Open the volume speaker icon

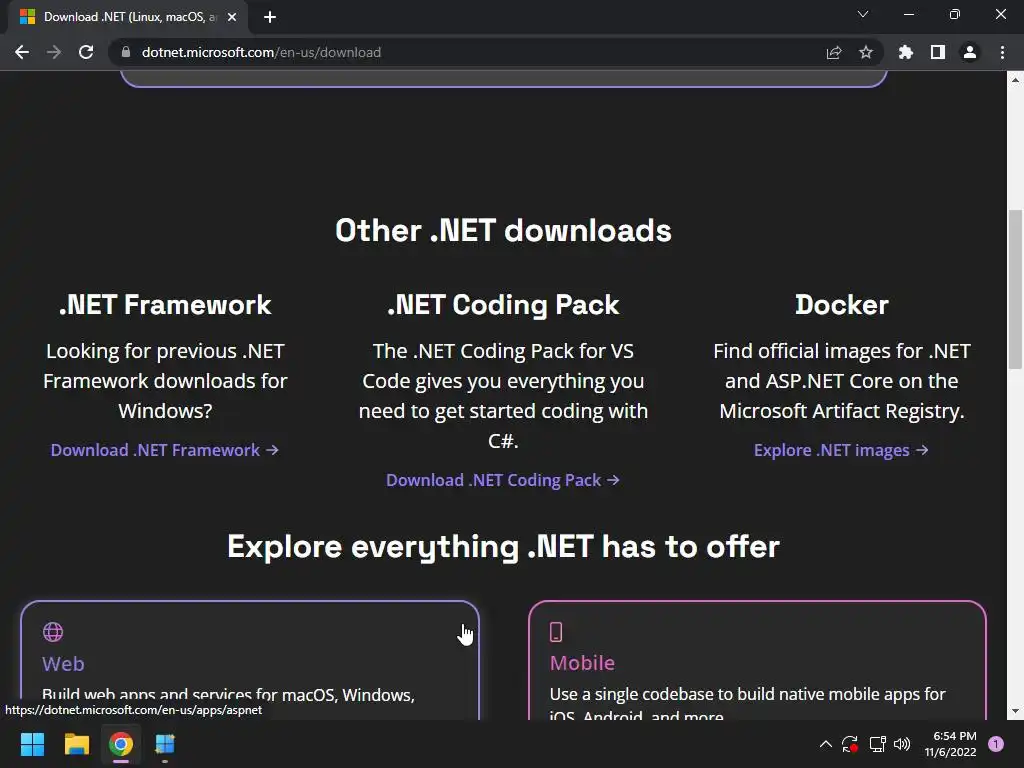(902, 744)
